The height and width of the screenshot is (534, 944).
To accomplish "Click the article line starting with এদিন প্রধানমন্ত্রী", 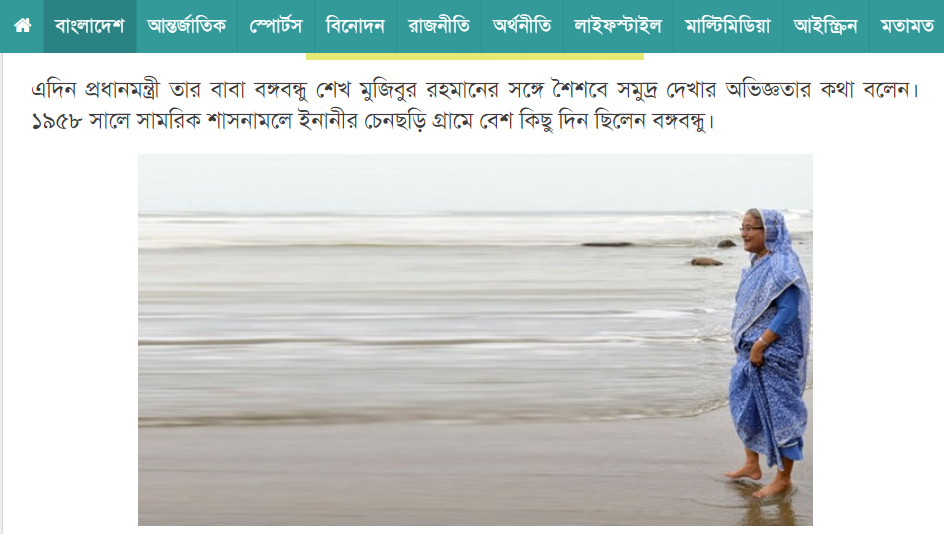I will [475, 90].
